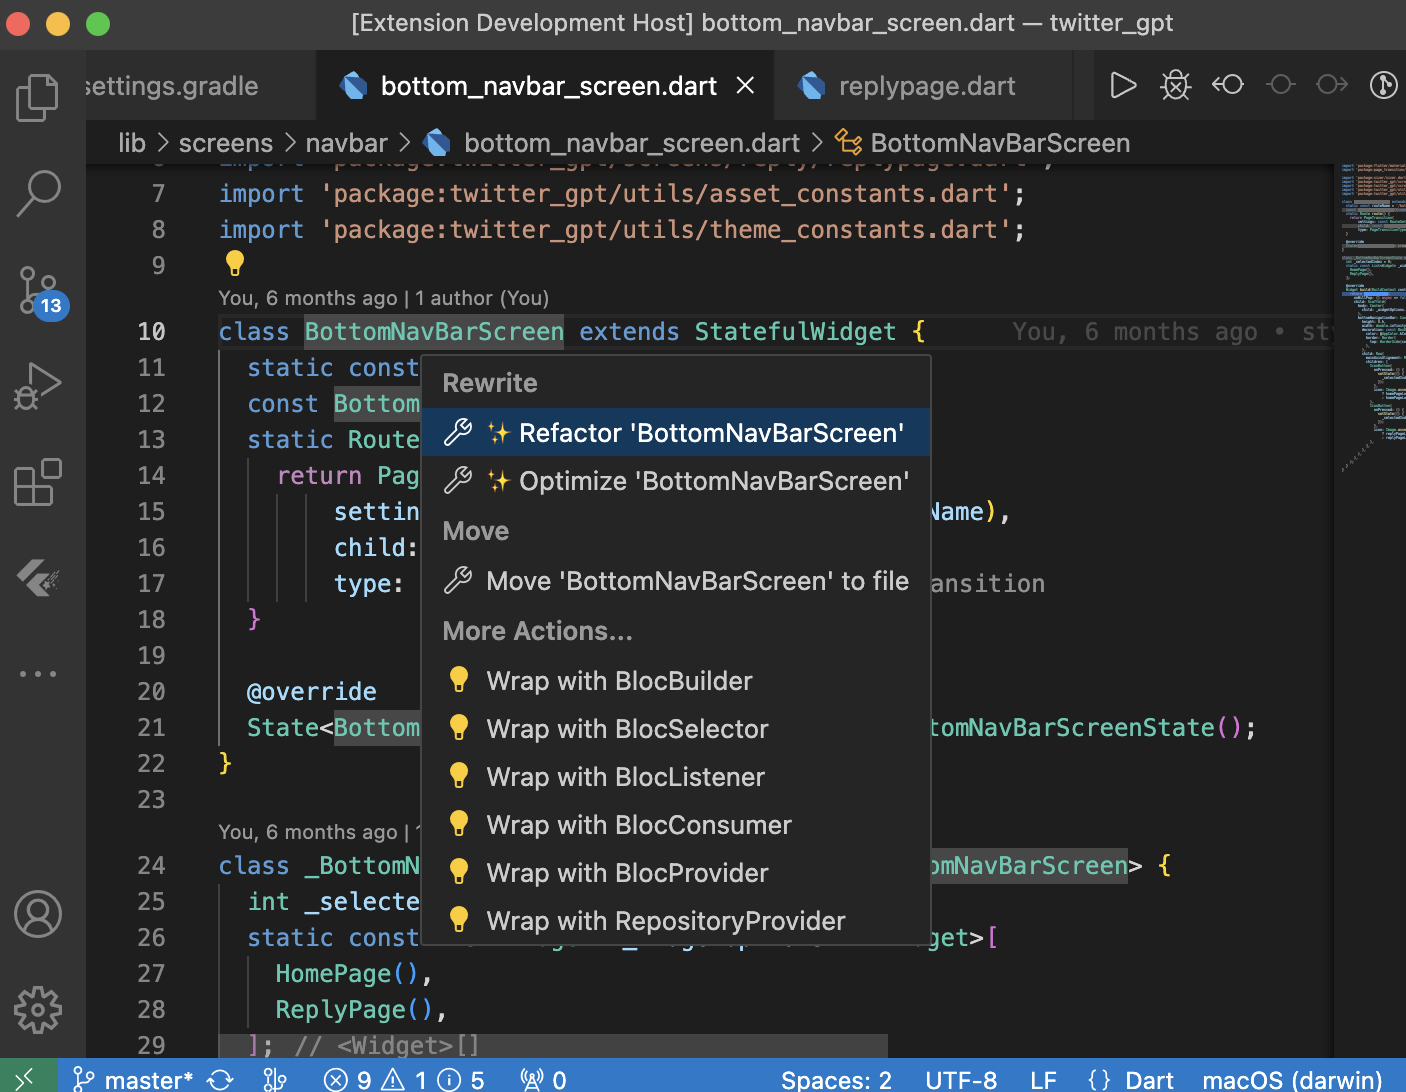Open warnings count in status bar

click(404, 1080)
